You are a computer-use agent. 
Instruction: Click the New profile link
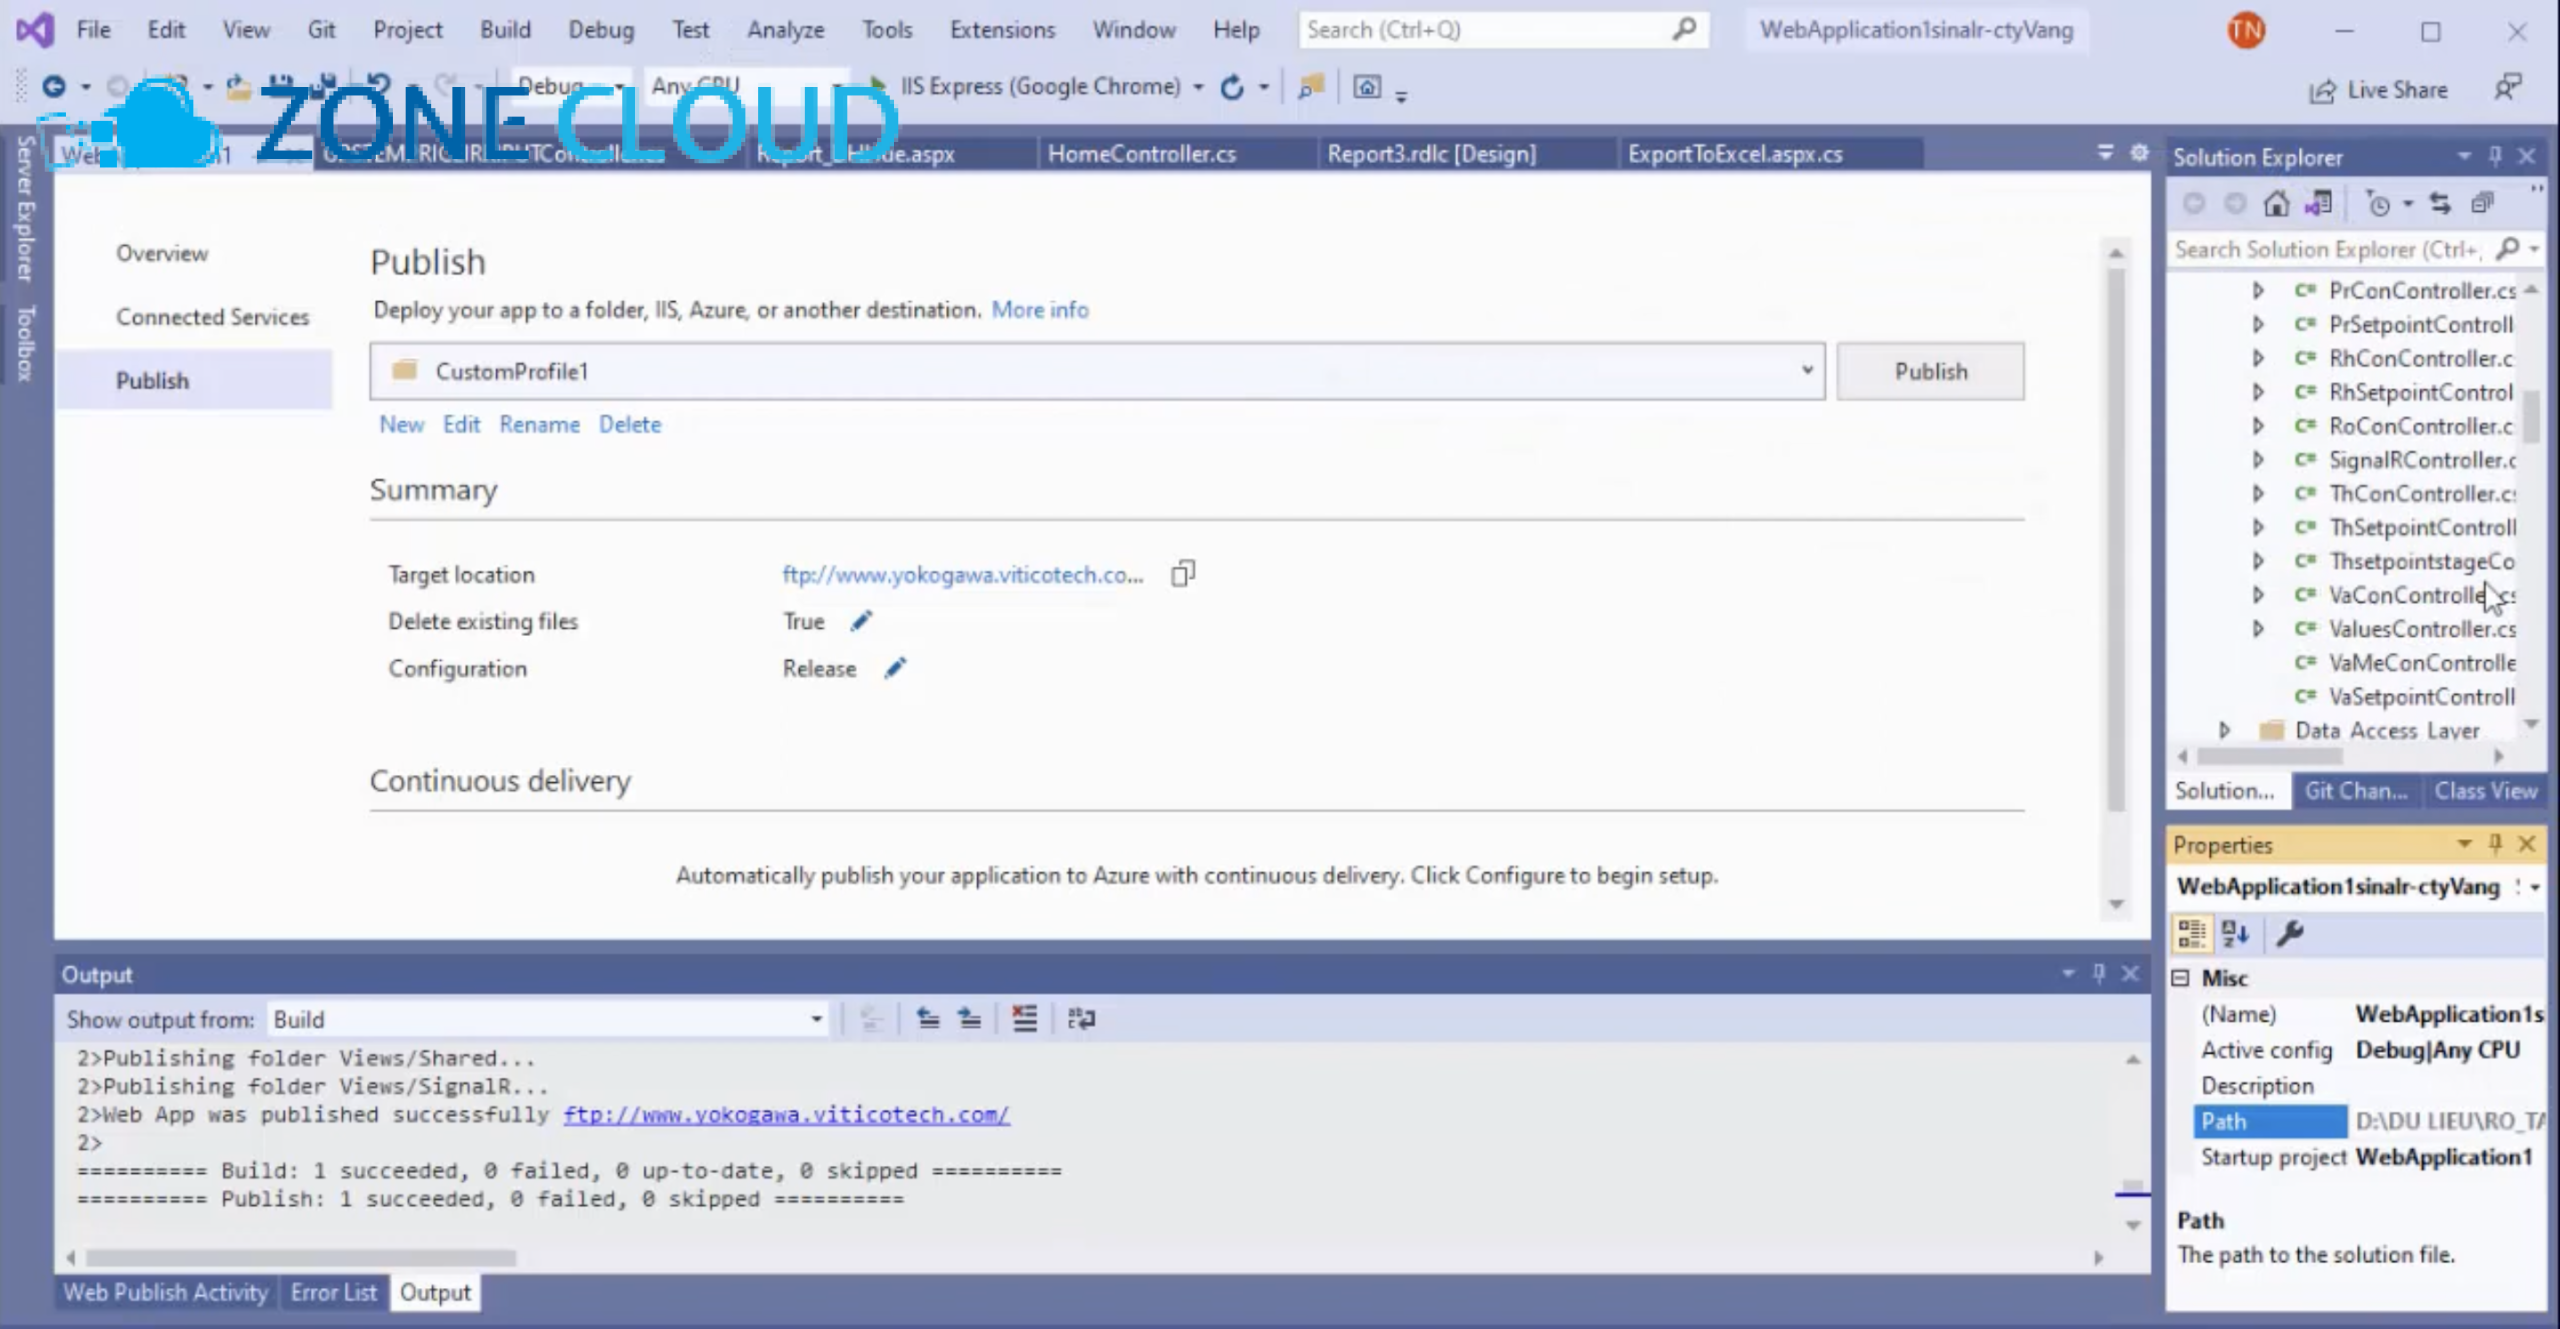click(402, 424)
